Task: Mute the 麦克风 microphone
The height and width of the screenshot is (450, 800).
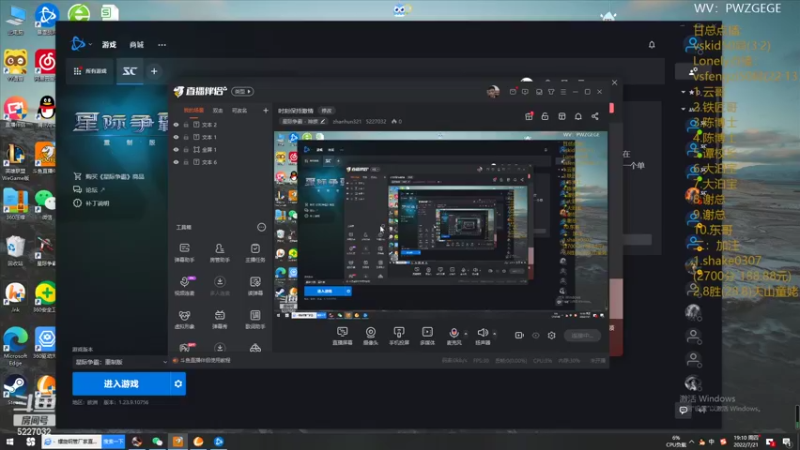Action: 454,336
